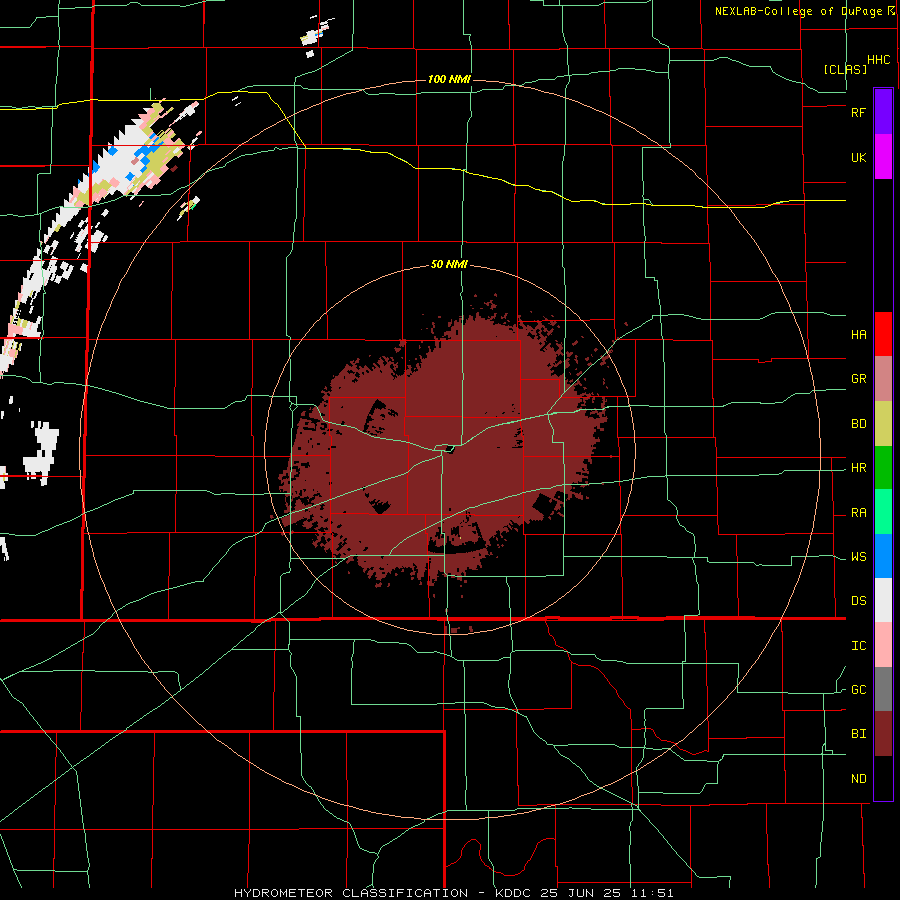Click the [CLAS] units label

(x=845, y=69)
